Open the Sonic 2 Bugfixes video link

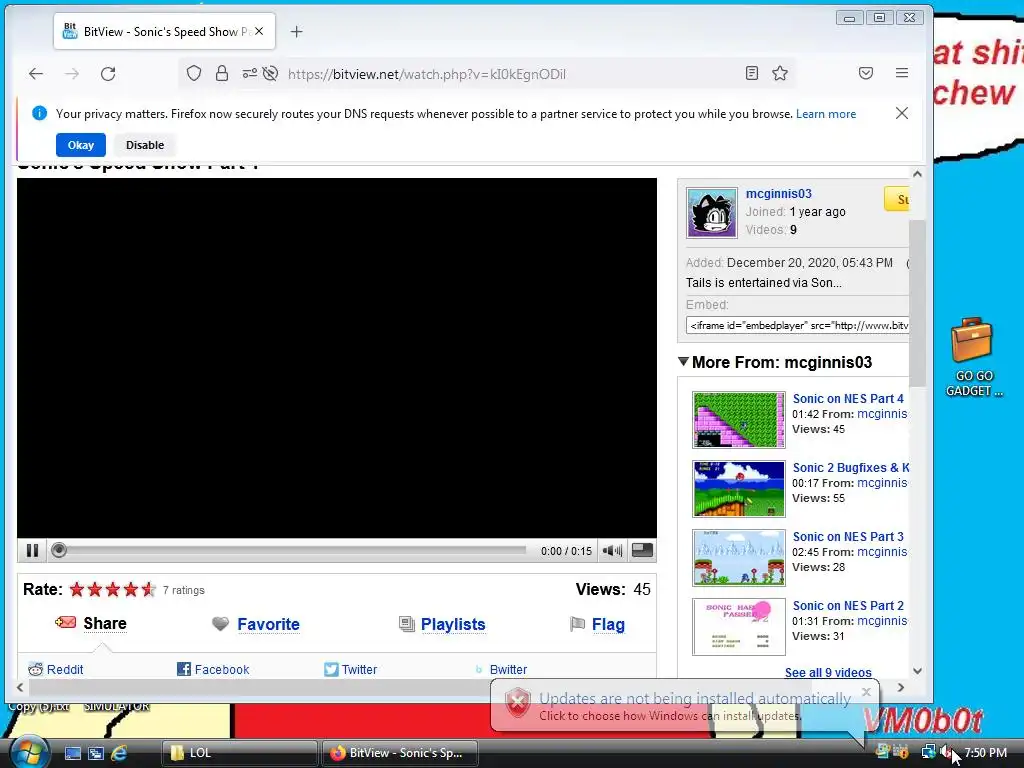click(851, 468)
